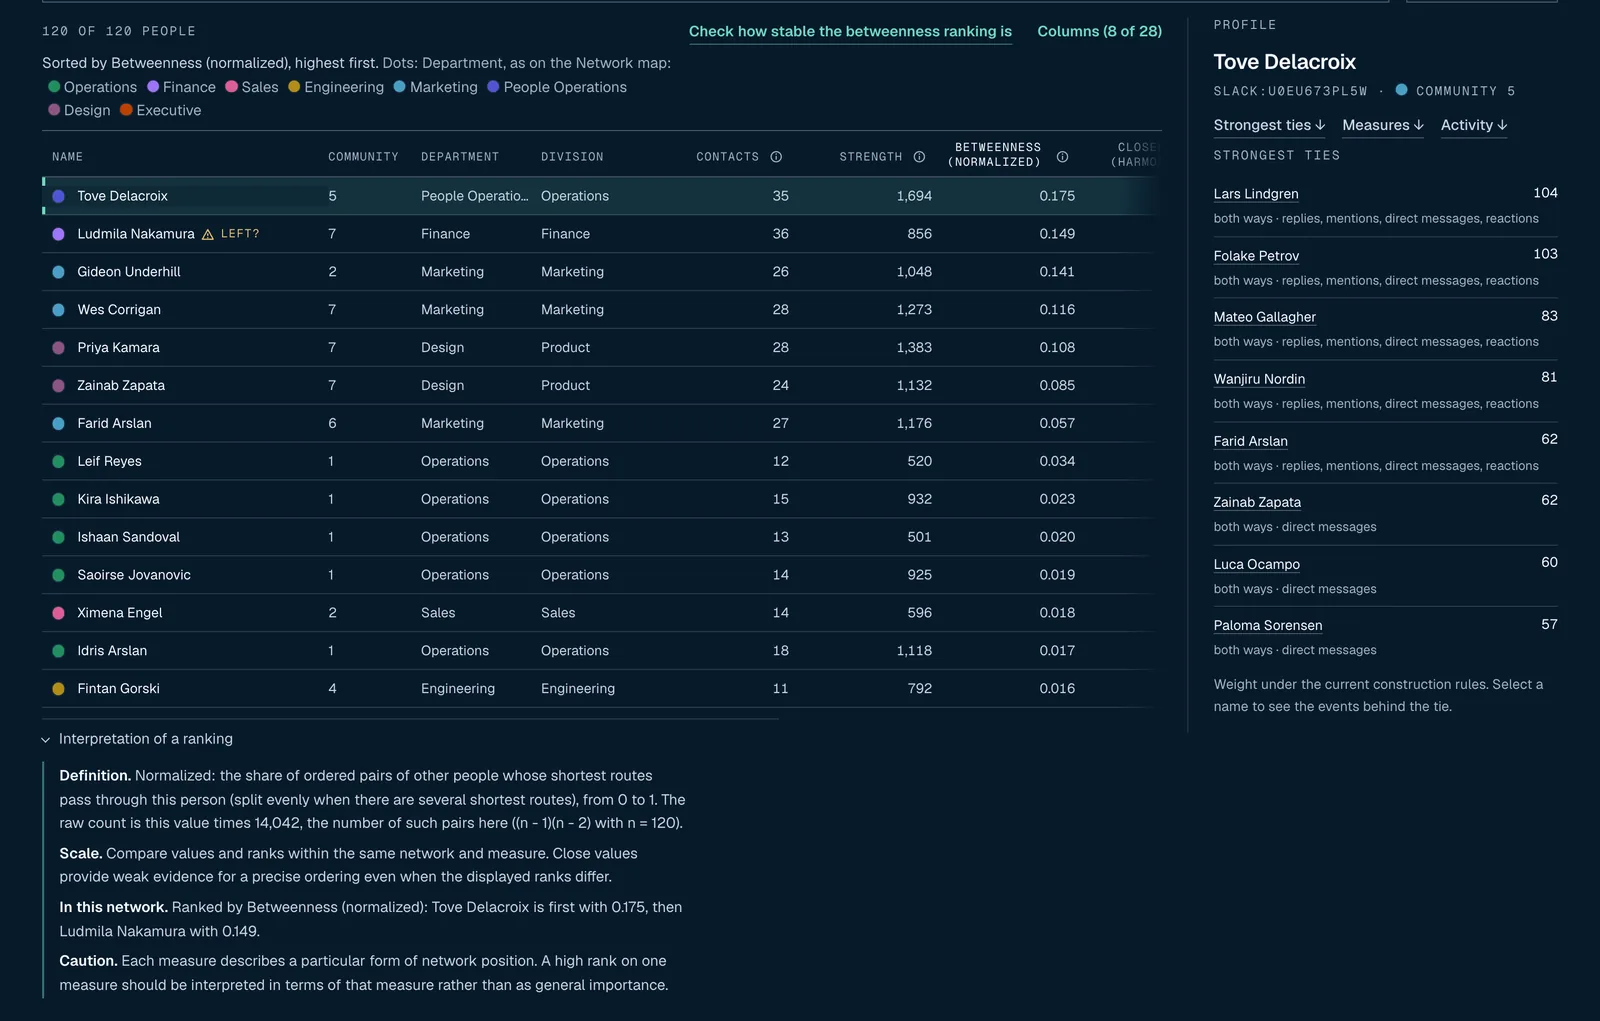Image resolution: width=1600 pixels, height=1021 pixels.
Task: Click Community 5 dot in profile
Action: coord(1401,90)
